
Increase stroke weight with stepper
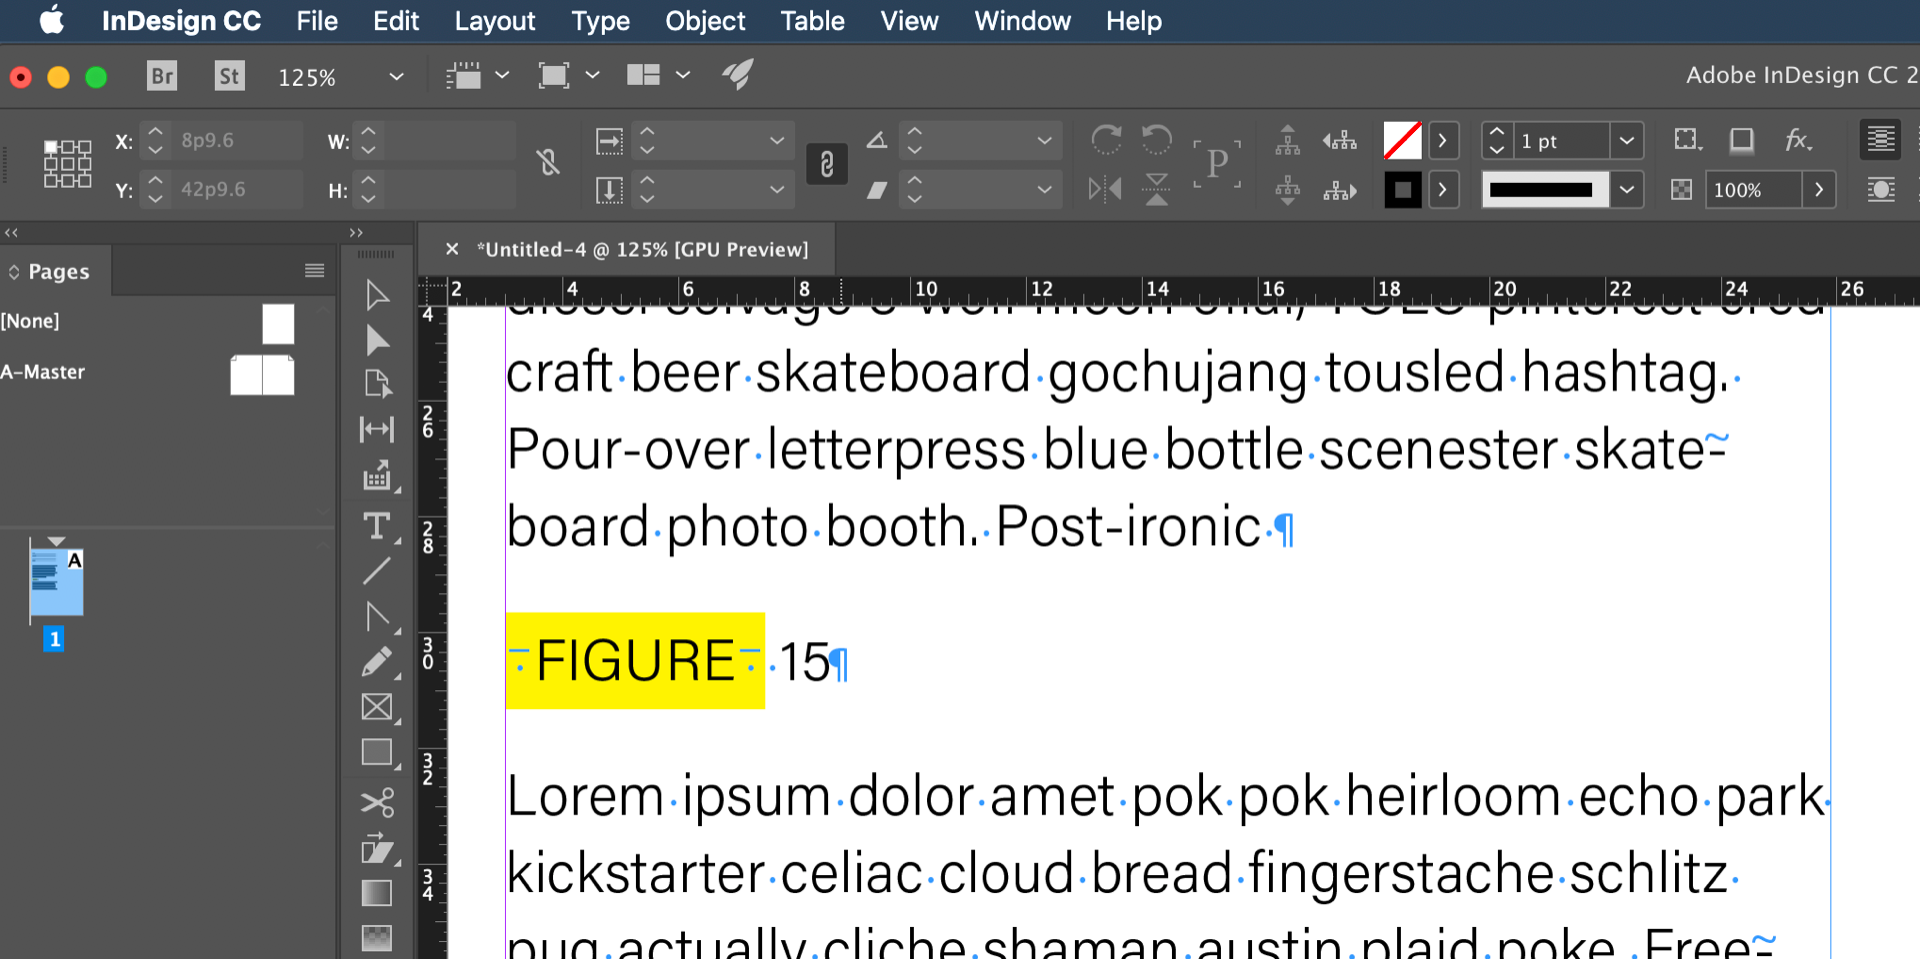(x=1496, y=131)
